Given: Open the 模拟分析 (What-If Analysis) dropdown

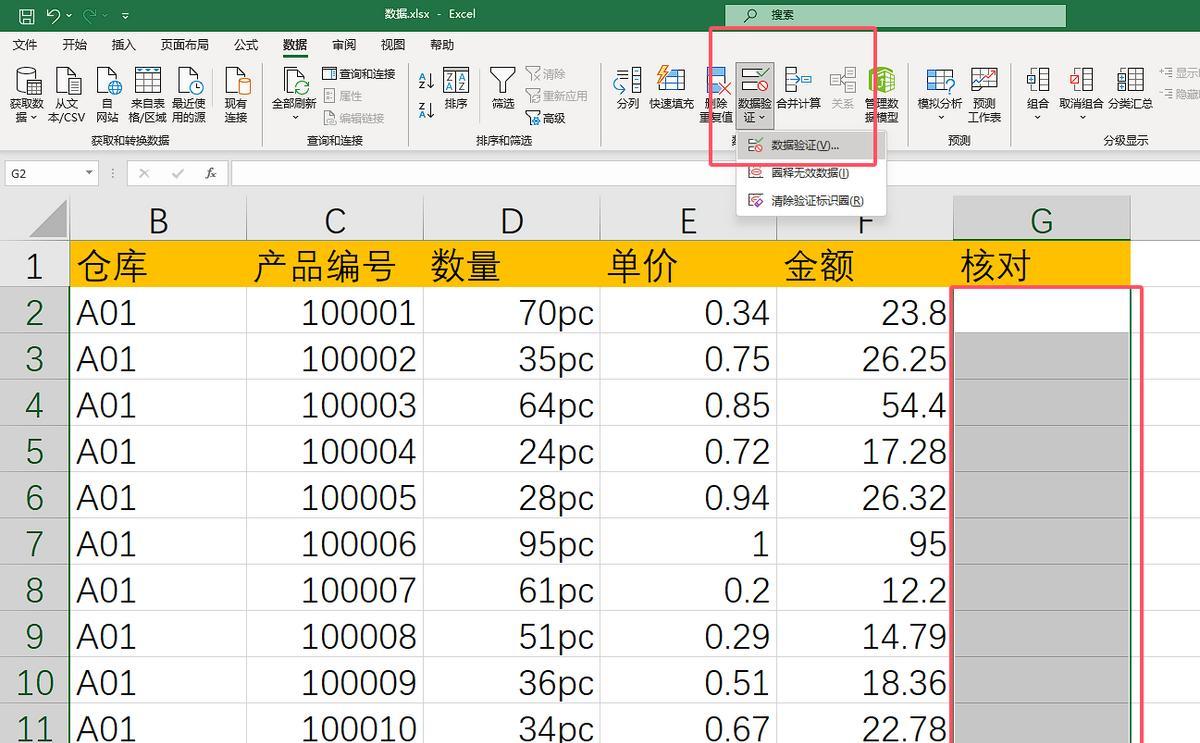Looking at the screenshot, I should click(x=940, y=96).
